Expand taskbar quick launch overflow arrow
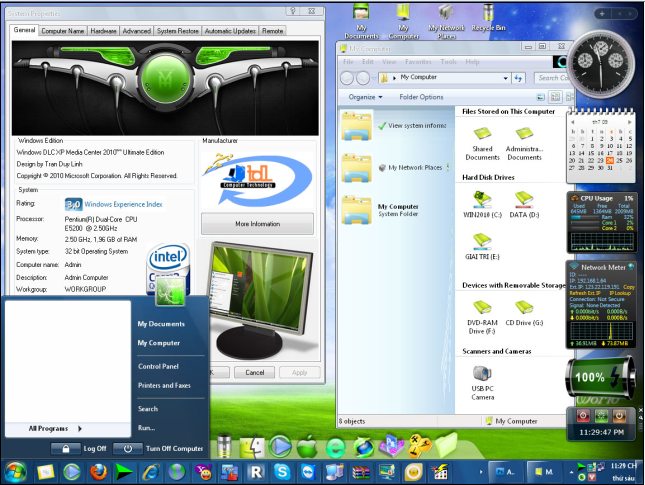This screenshot has height=485, width=645. pos(481,471)
